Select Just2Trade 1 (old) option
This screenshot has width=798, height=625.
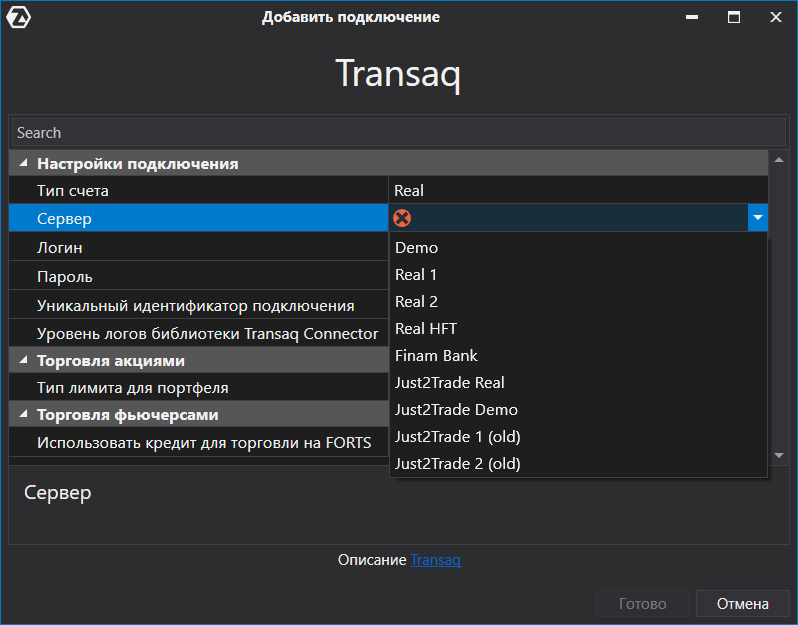[x=578, y=436]
